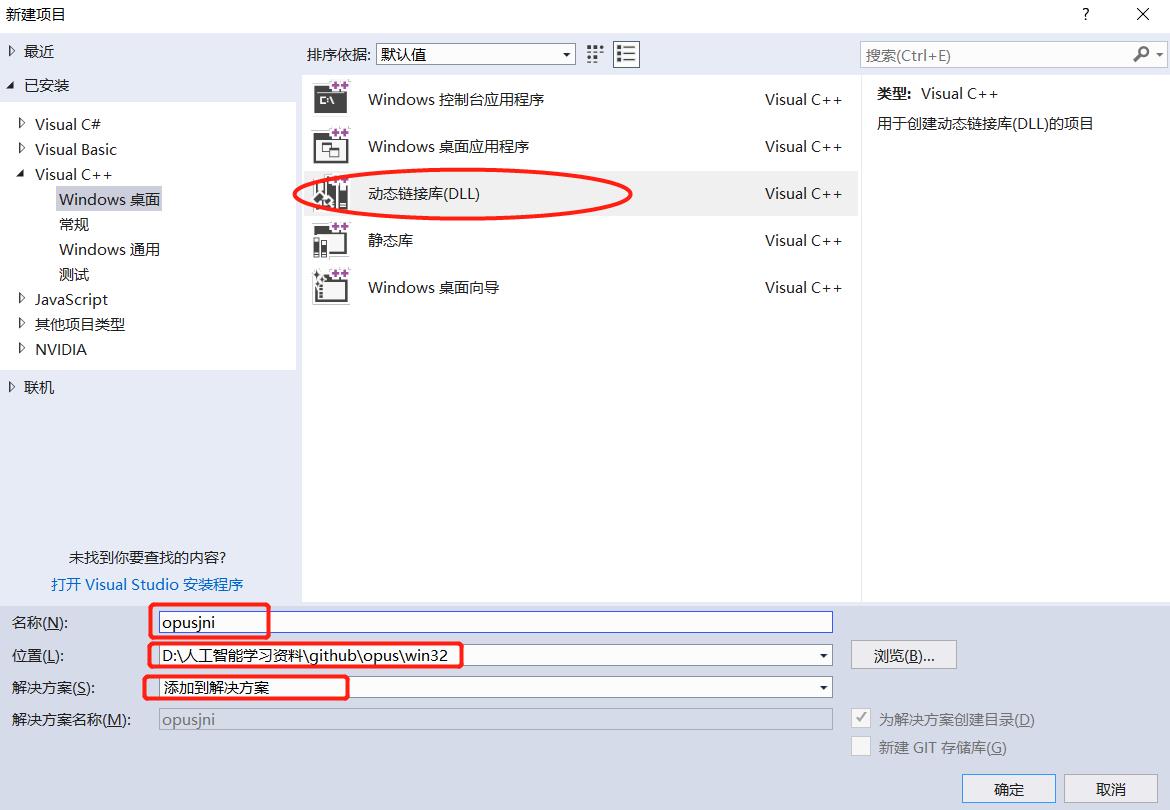
Task: Click the 其他项目类型 category label
Action: pyautogui.click(x=80, y=324)
